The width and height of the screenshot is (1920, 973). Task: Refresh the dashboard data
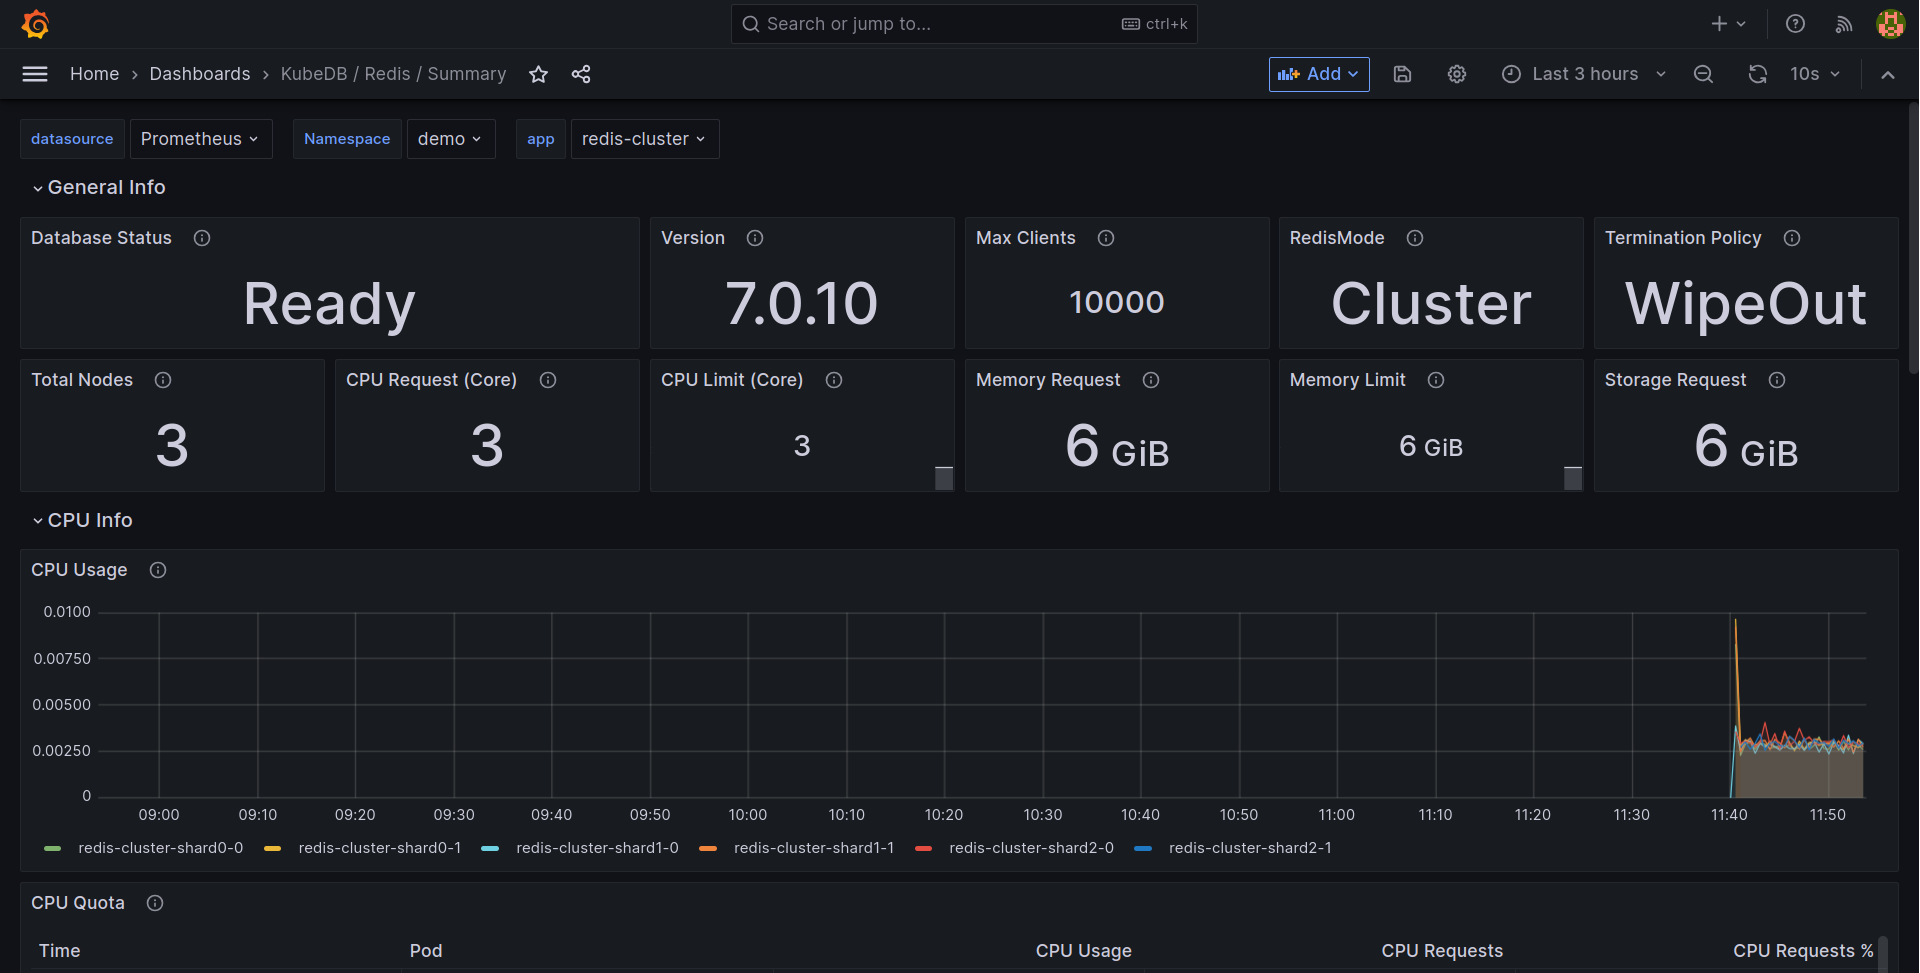coord(1758,74)
